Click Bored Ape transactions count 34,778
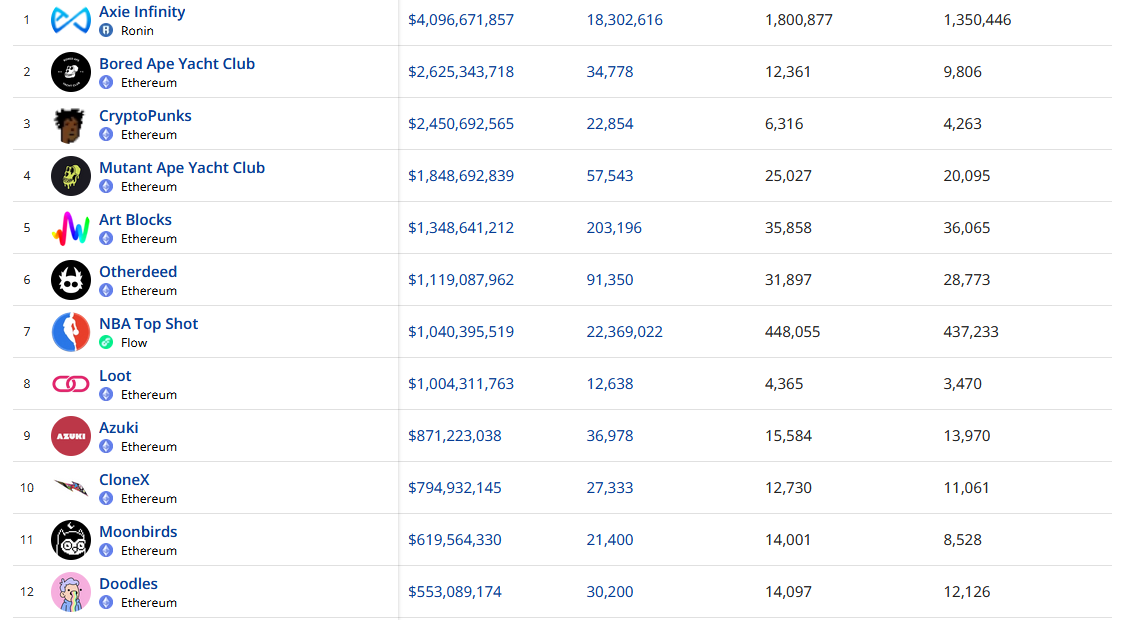 (610, 72)
